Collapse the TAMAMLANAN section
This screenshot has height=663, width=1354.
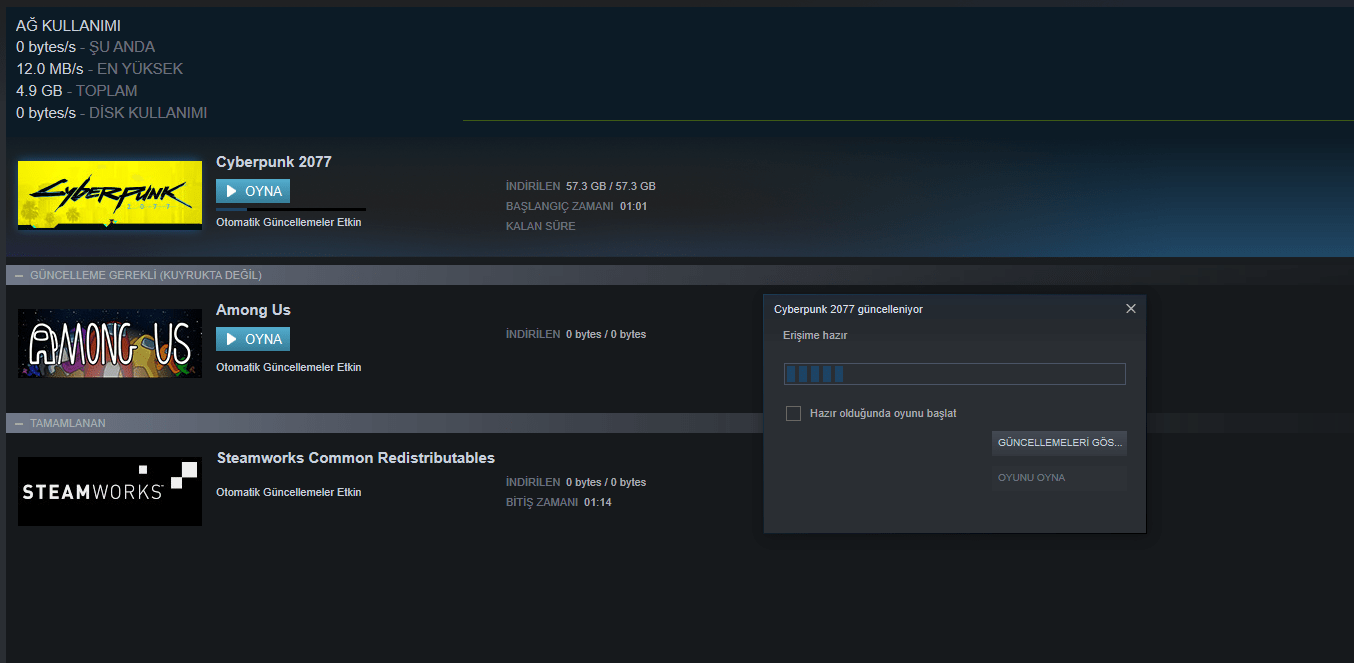click(x=19, y=423)
